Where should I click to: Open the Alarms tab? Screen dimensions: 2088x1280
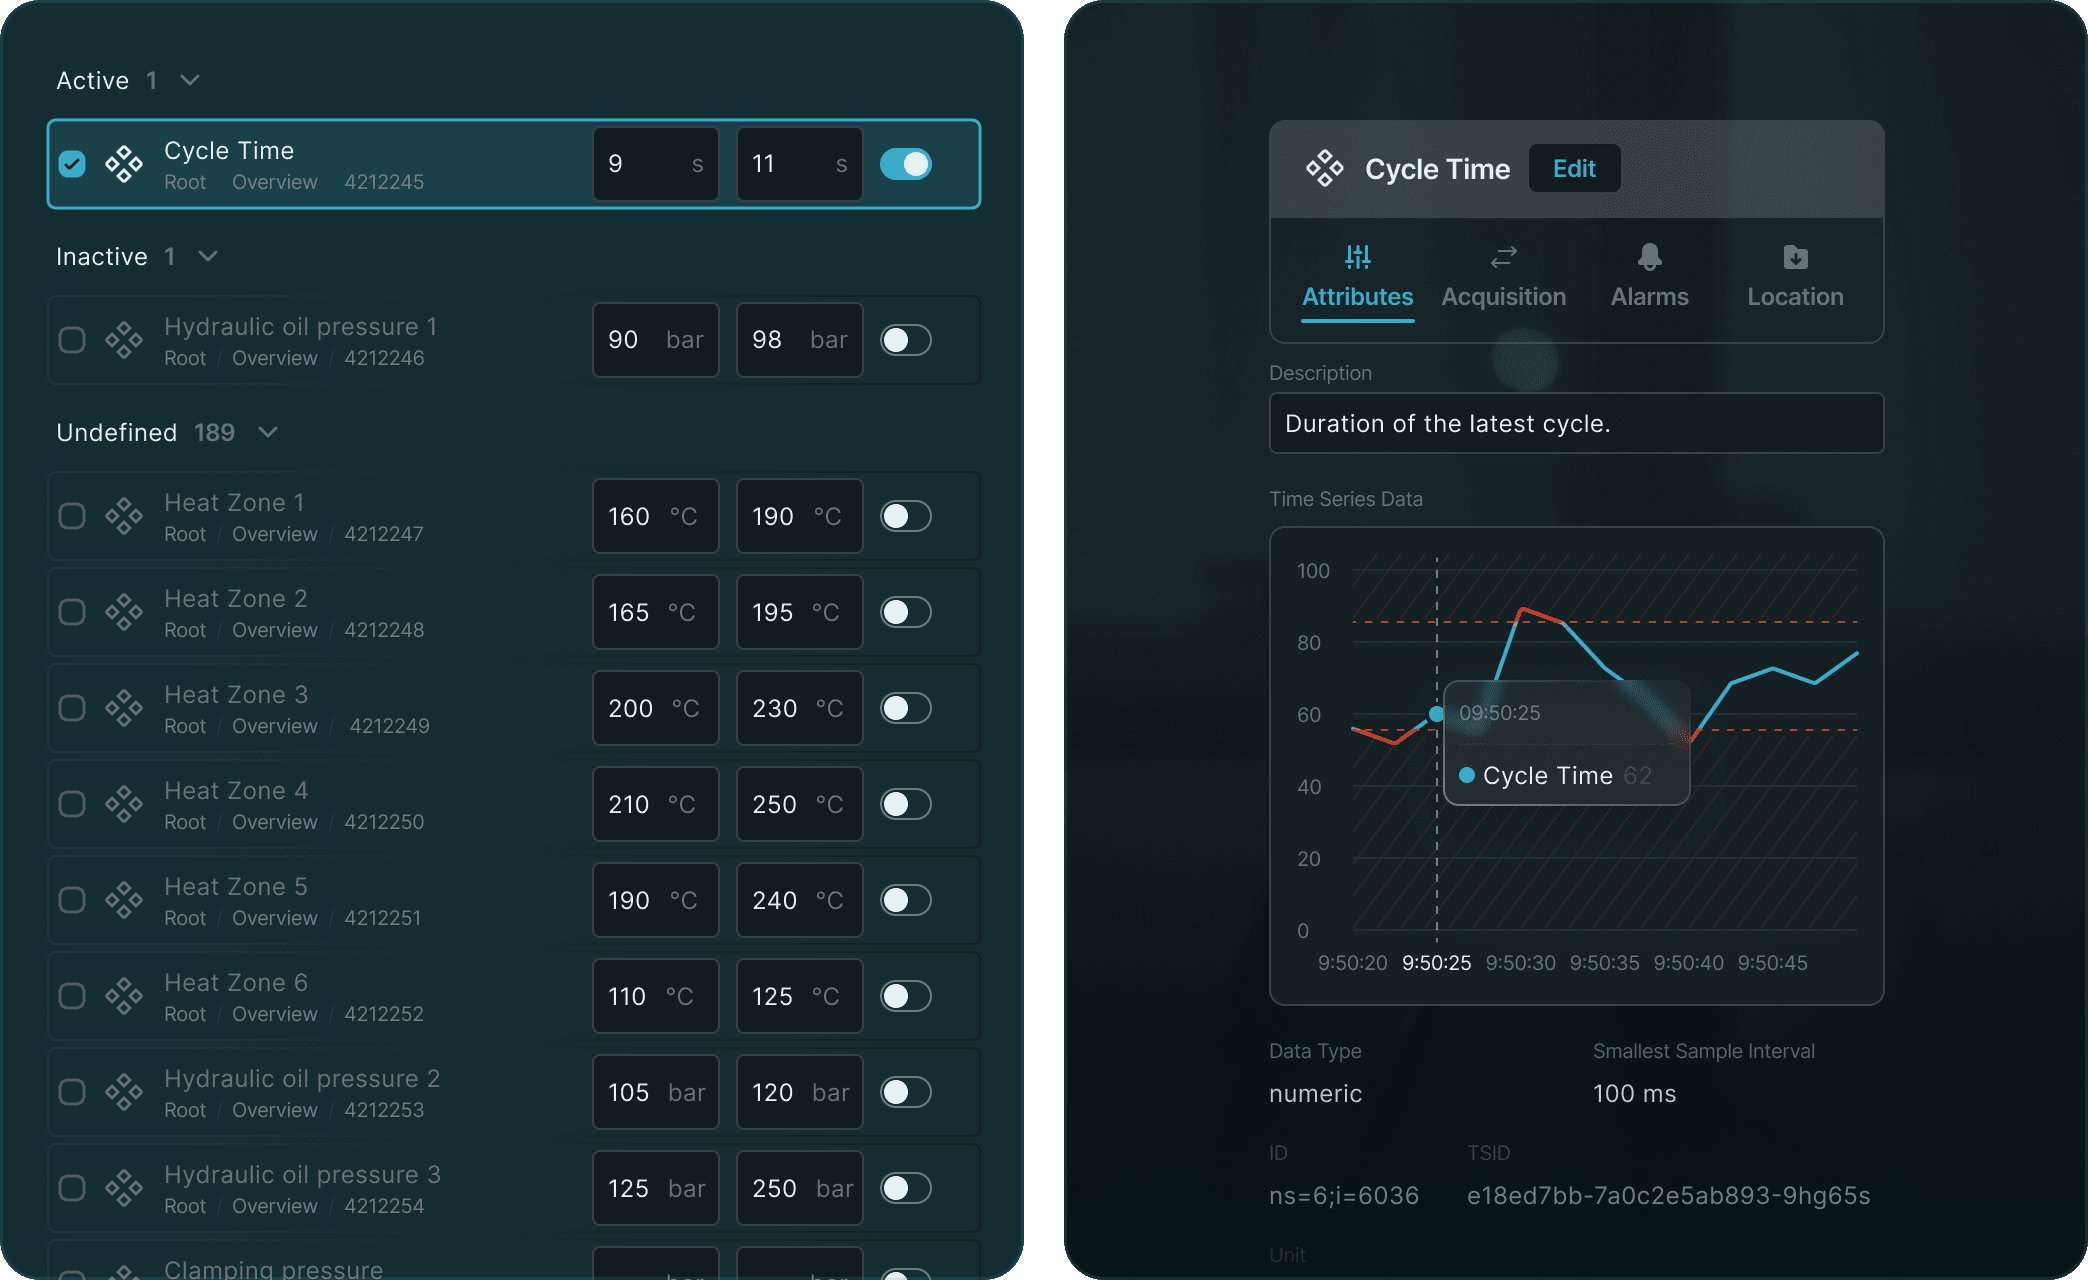pyautogui.click(x=1649, y=296)
